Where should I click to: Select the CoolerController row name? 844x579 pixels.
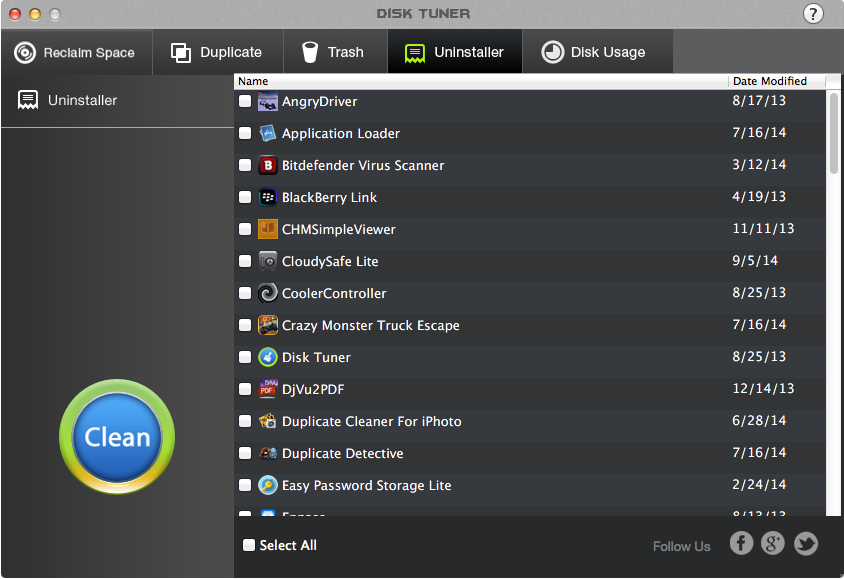[x=334, y=294]
